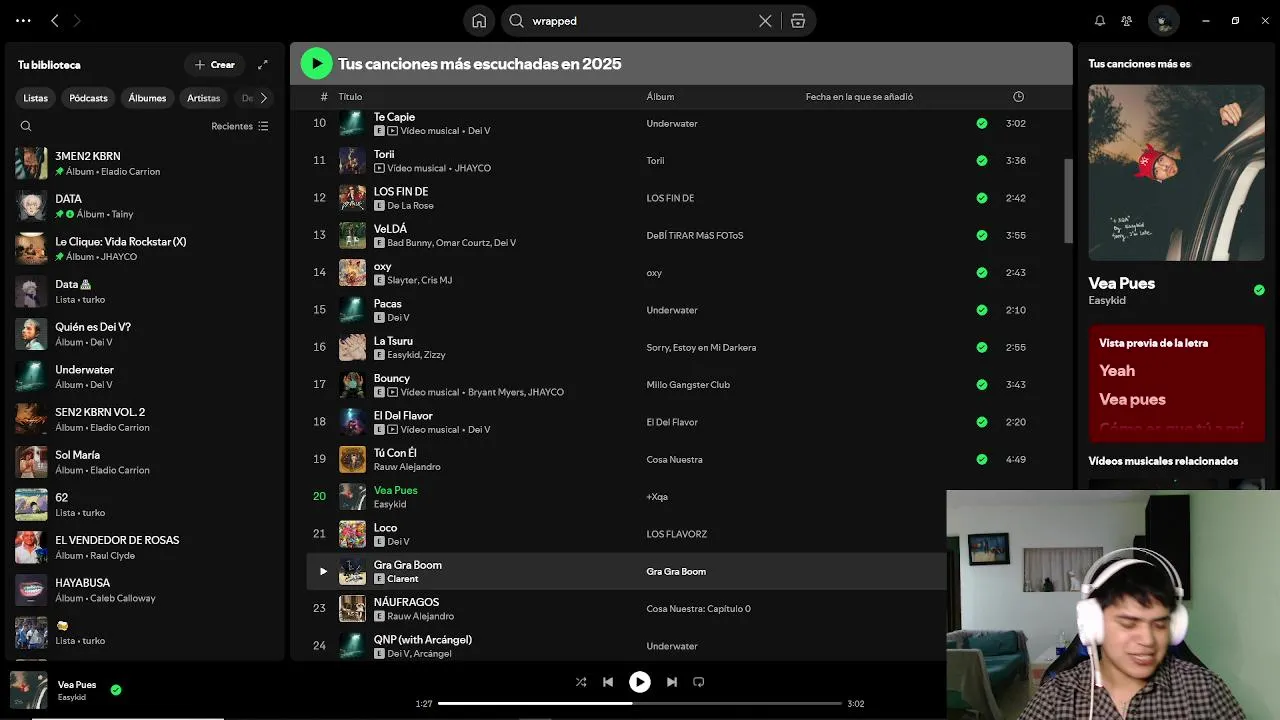Viewport: 1280px width, 720px height.
Task: Click now-playing cover in bottom bar
Action: point(29,690)
